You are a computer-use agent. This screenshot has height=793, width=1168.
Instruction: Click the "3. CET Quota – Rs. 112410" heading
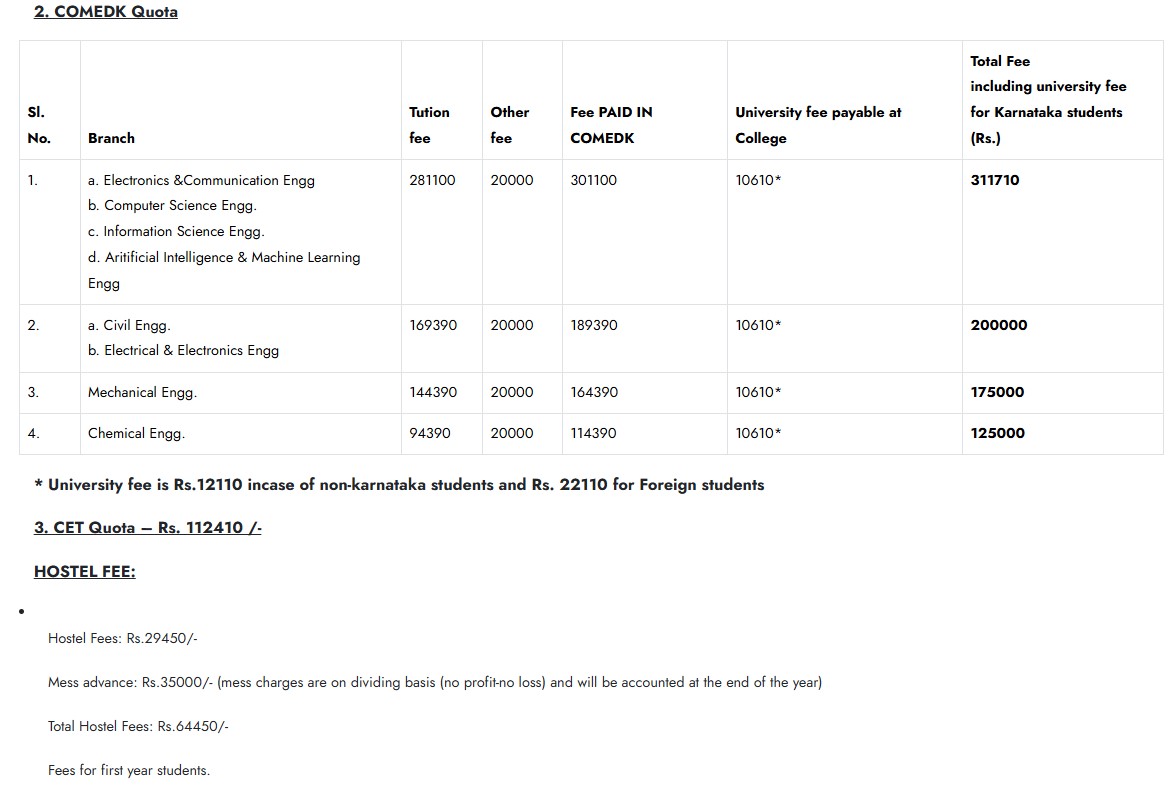coord(147,527)
